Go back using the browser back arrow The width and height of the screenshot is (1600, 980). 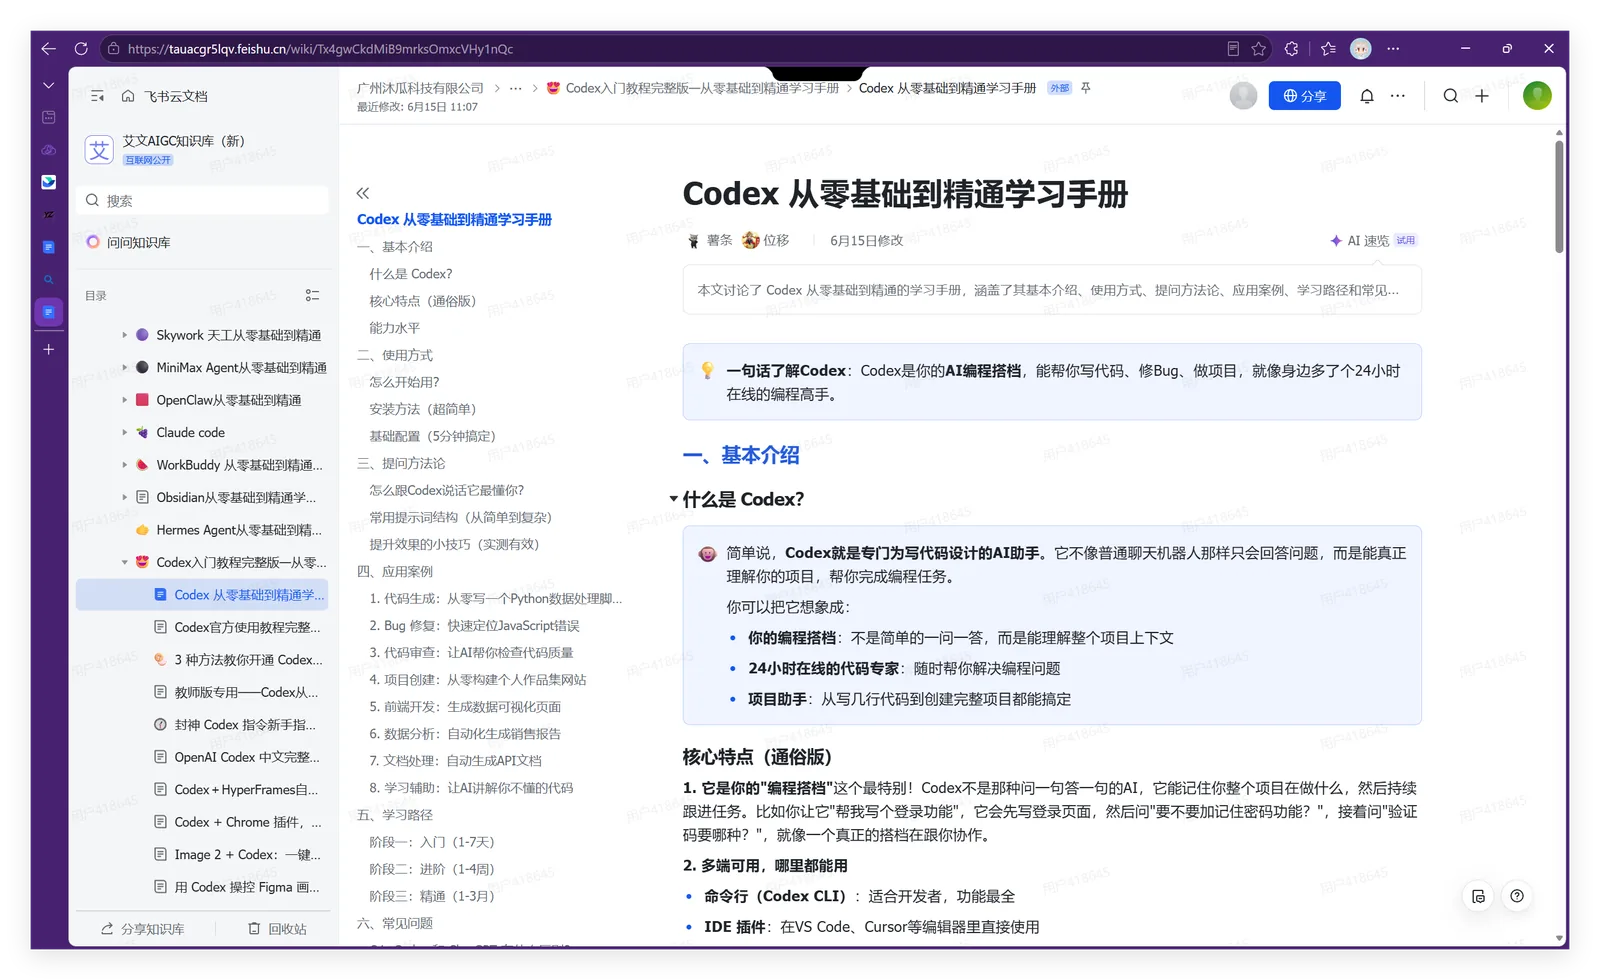point(49,48)
